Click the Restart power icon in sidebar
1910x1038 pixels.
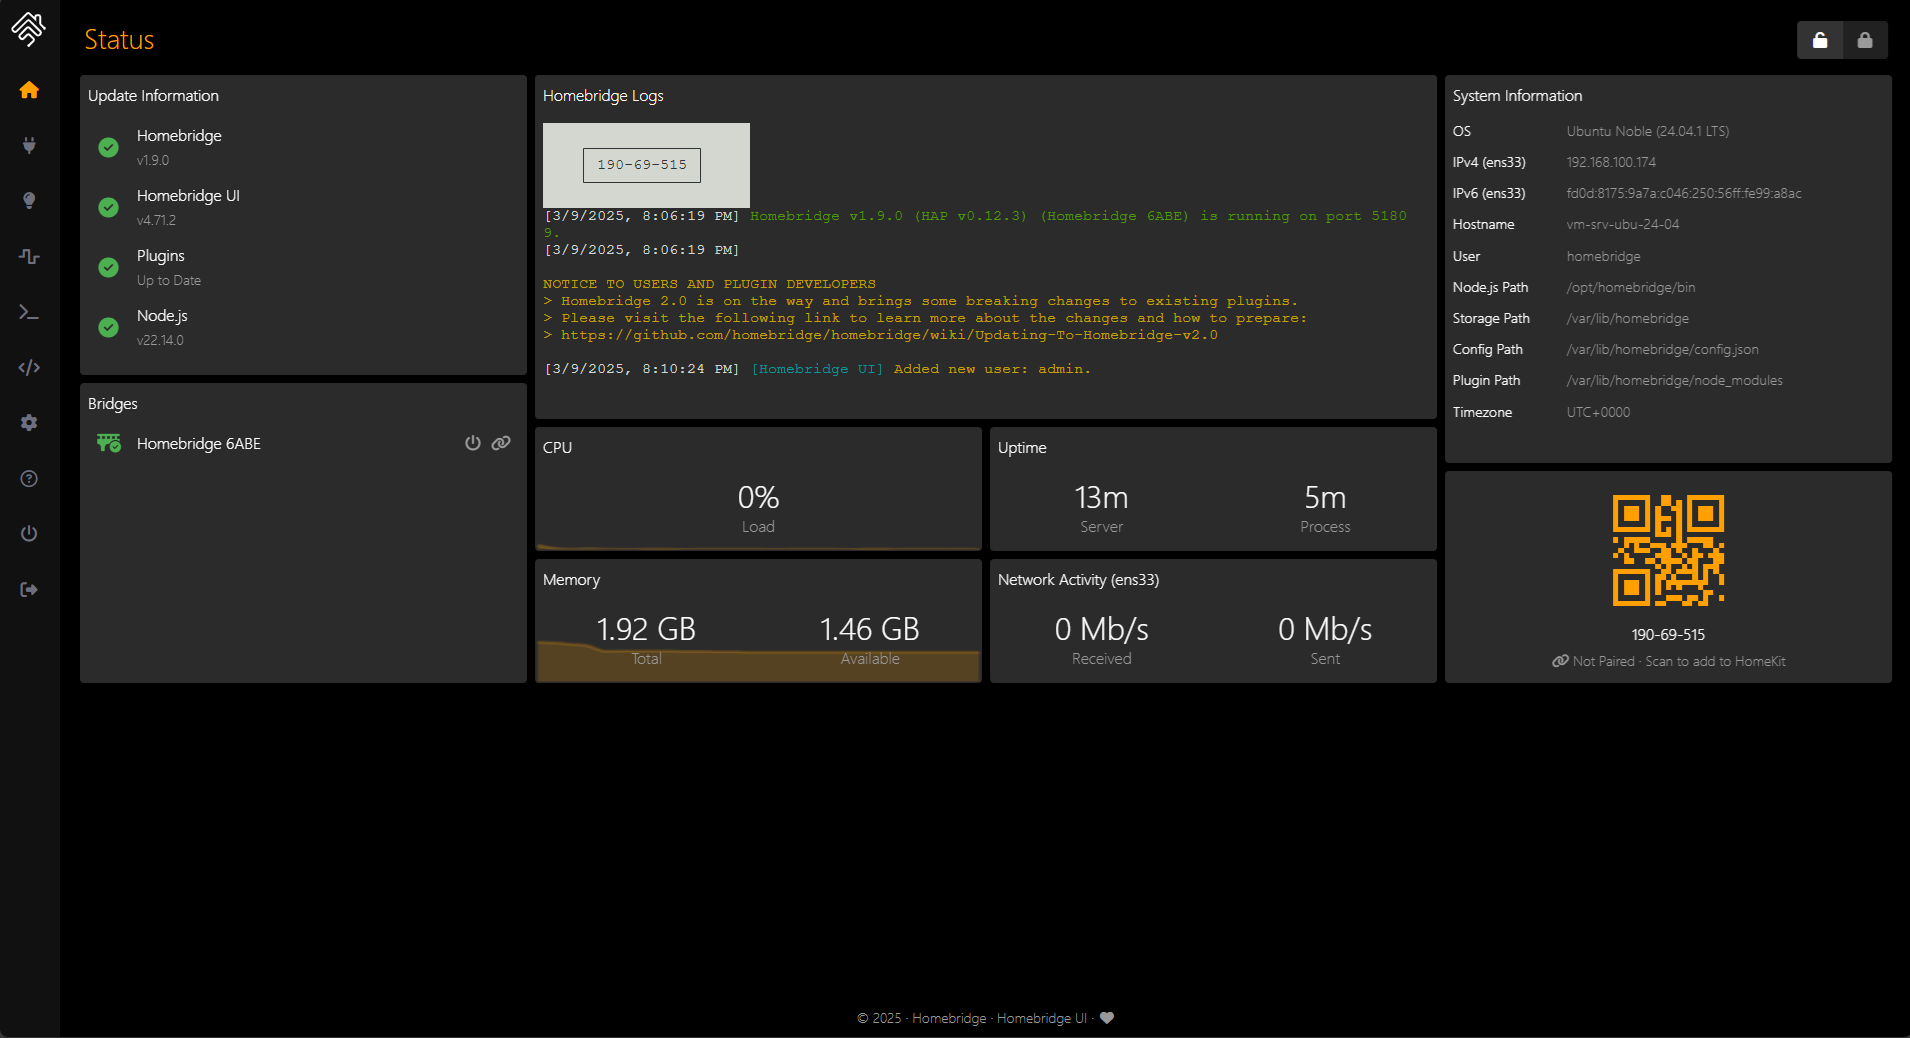point(29,533)
